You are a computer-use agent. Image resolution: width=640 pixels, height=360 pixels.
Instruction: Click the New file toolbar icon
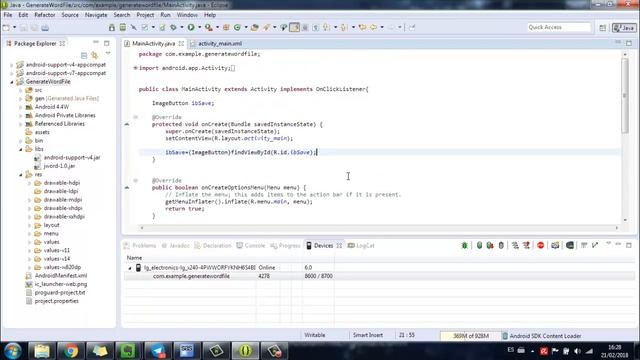point(7,27)
